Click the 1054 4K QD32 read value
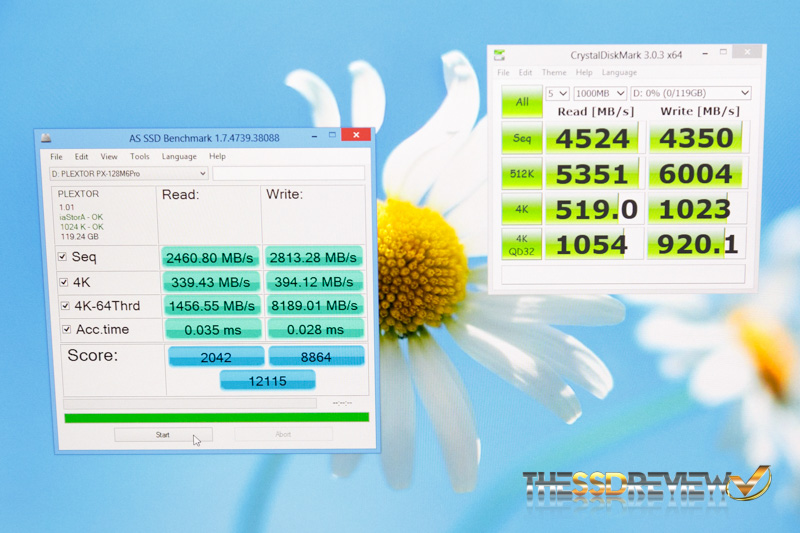 (592, 244)
